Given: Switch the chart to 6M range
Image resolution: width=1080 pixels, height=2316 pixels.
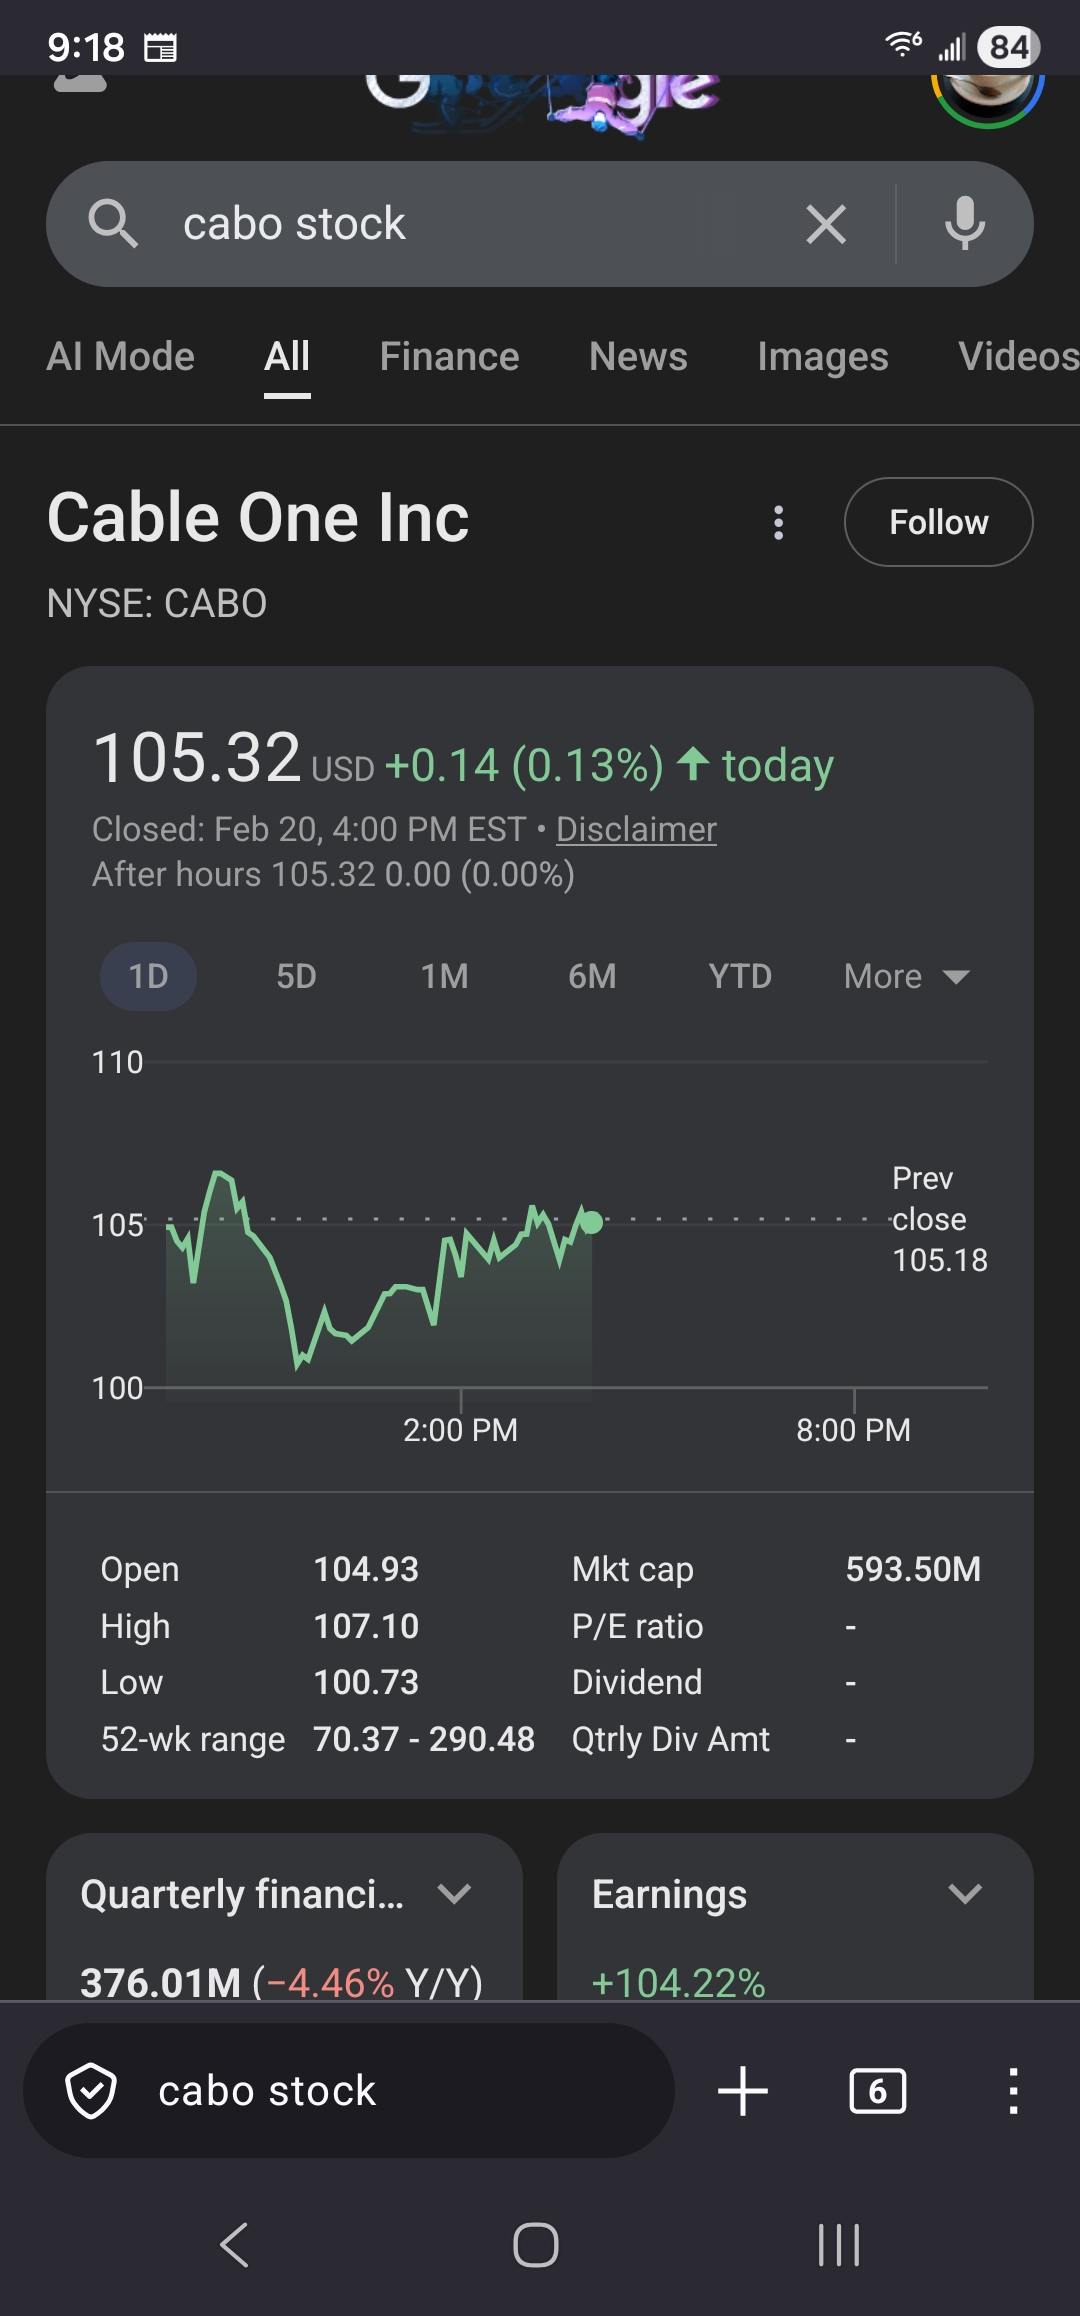Looking at the screenshot, I should tap(592, 976).
